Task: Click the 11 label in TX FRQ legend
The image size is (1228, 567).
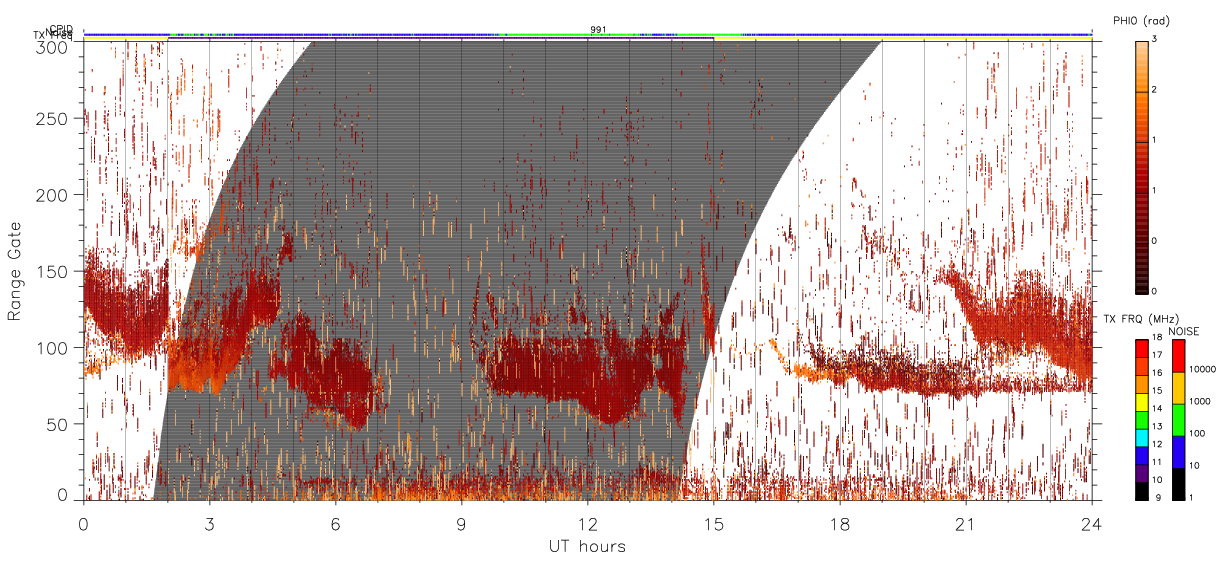Action: click(1157, 462)
